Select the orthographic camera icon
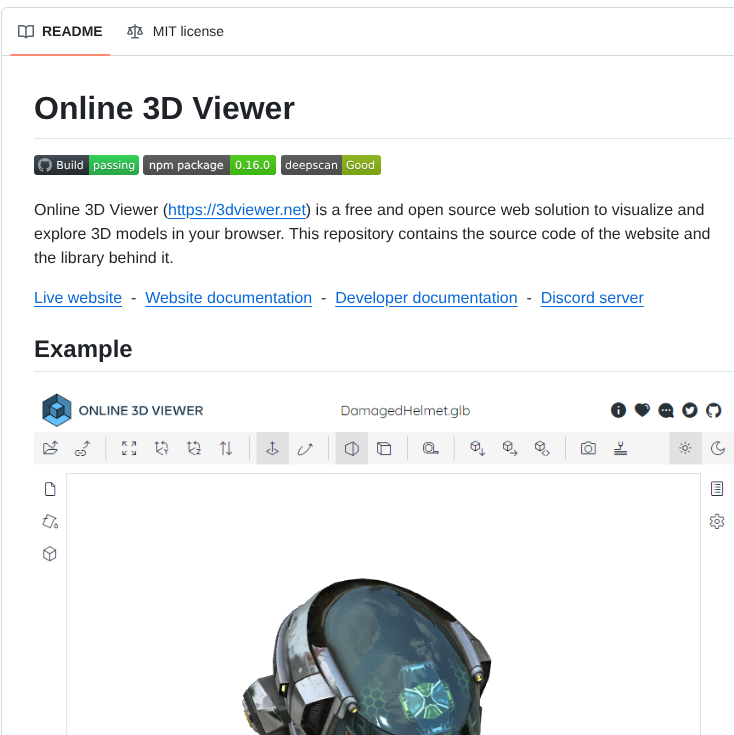The width and height of the screenshot is (734, 735). pyautogui.click(x=384, y=448)
